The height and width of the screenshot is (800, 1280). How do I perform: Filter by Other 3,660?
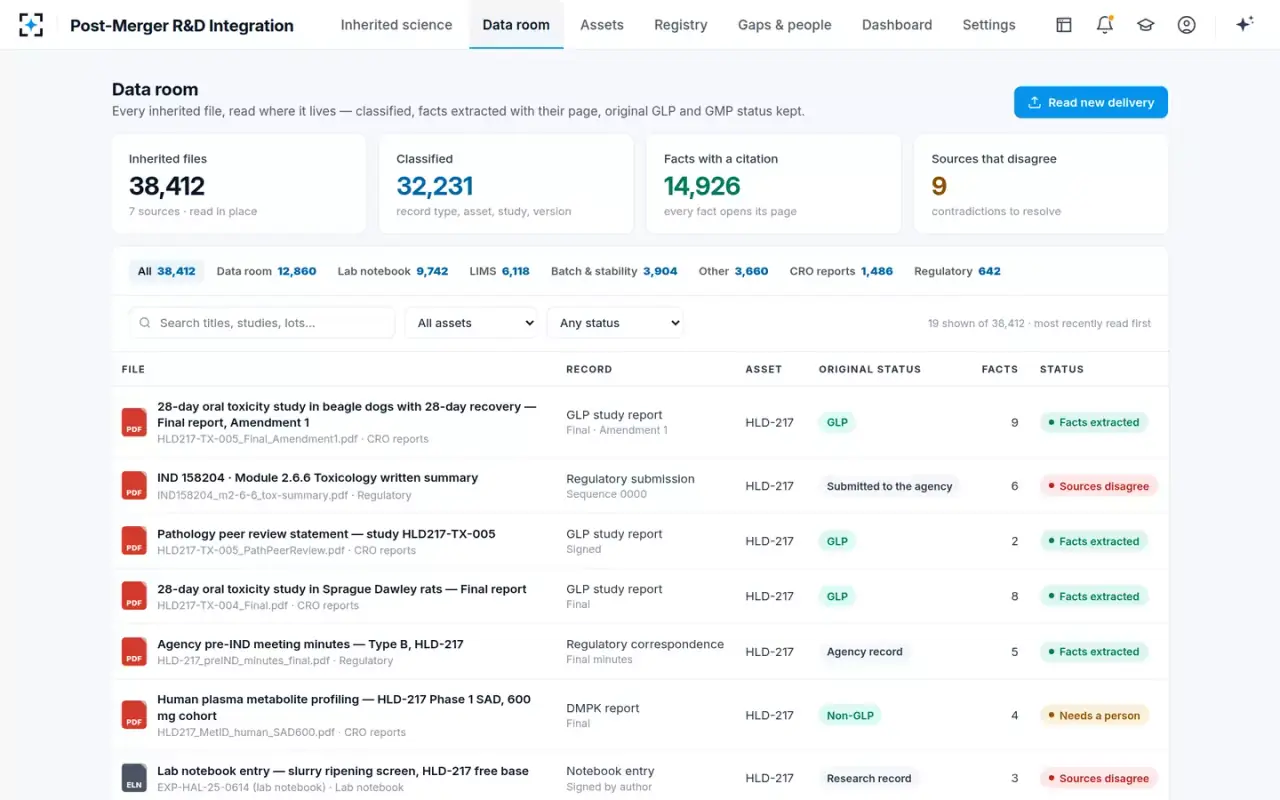(x=734, y=271)
